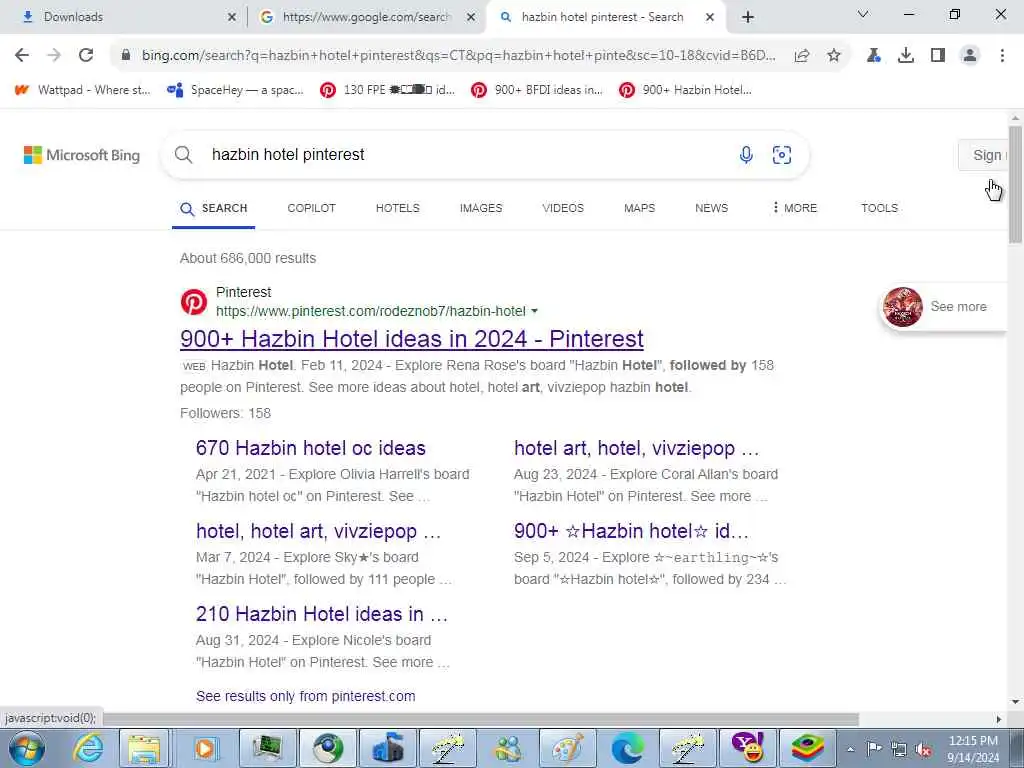Open Bing visual search camera icon
The height and width of the screenshot is (768, 1024).
tap(782, 155)
